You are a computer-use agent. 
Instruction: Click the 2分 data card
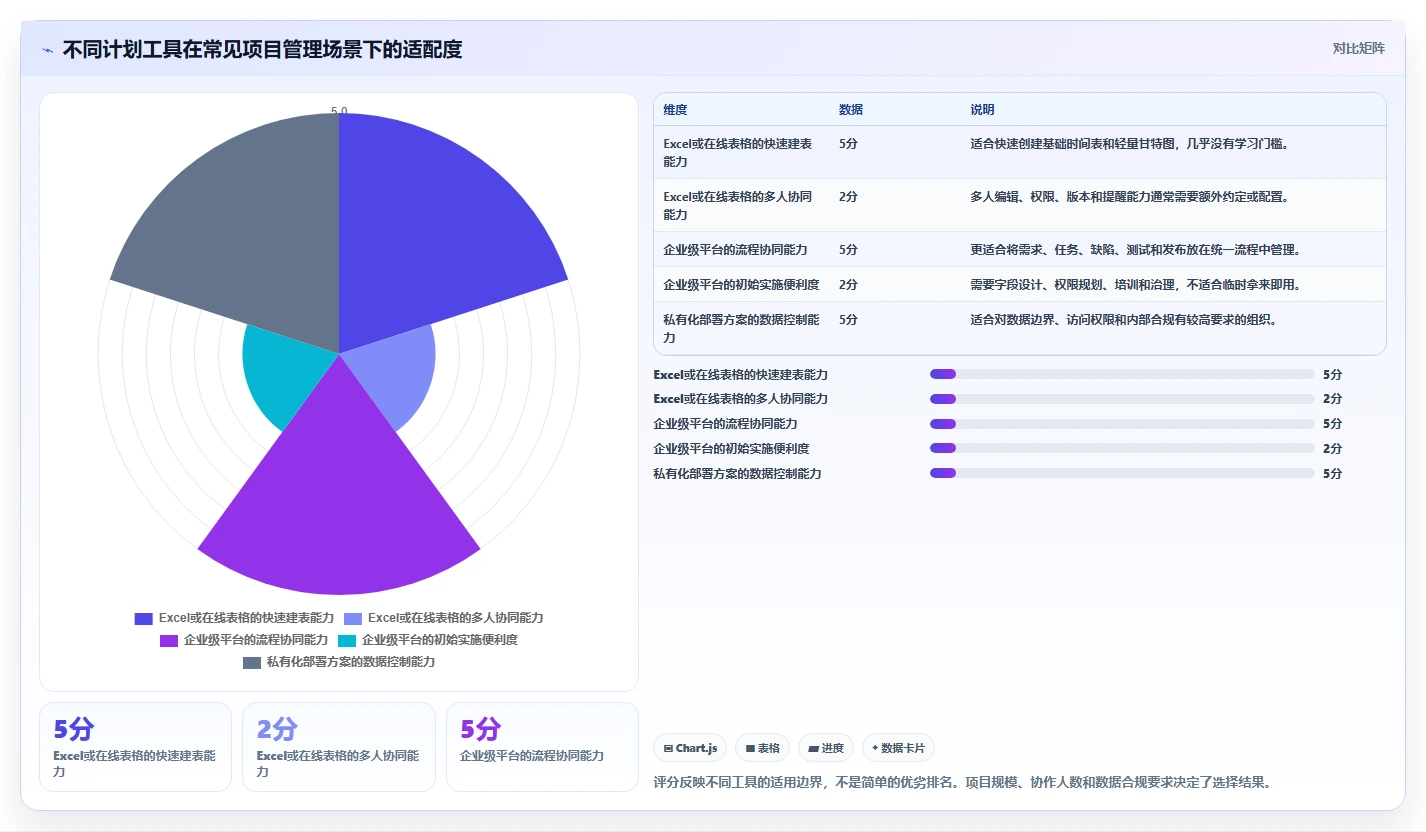tap(339, 747)
